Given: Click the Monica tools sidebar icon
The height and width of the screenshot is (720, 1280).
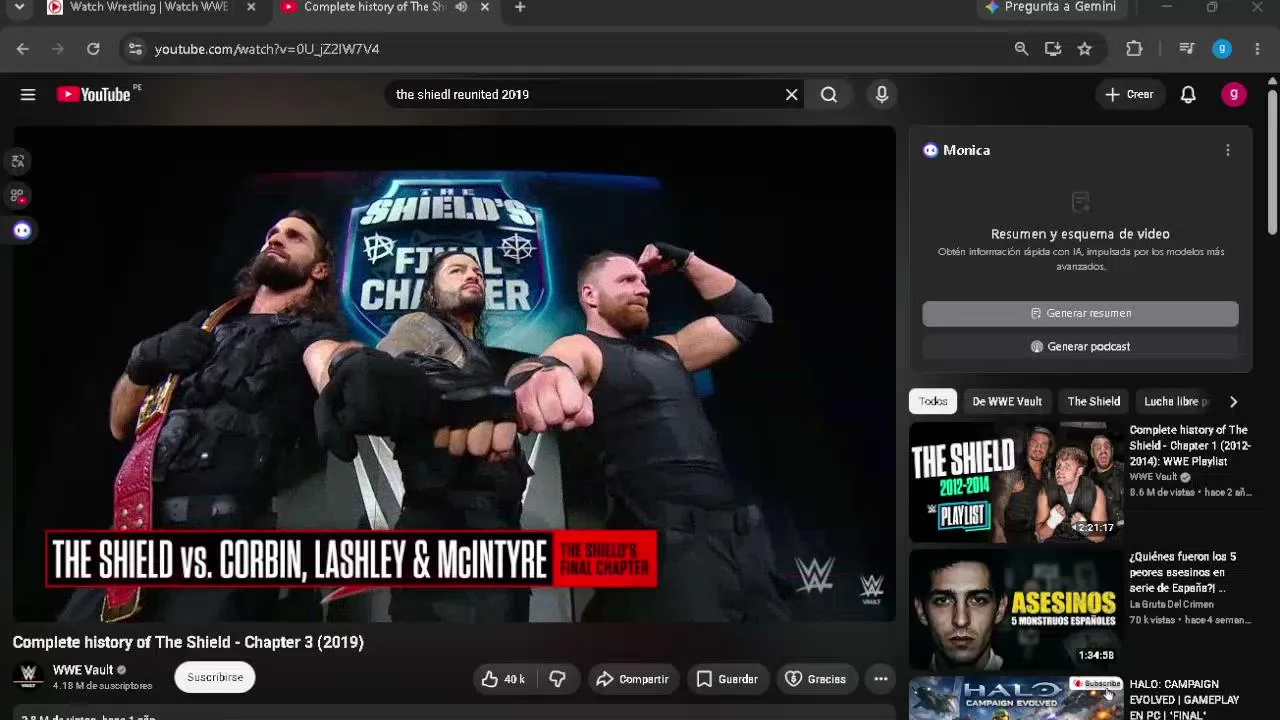Looking at the screenshot, I should click(17, 195).
